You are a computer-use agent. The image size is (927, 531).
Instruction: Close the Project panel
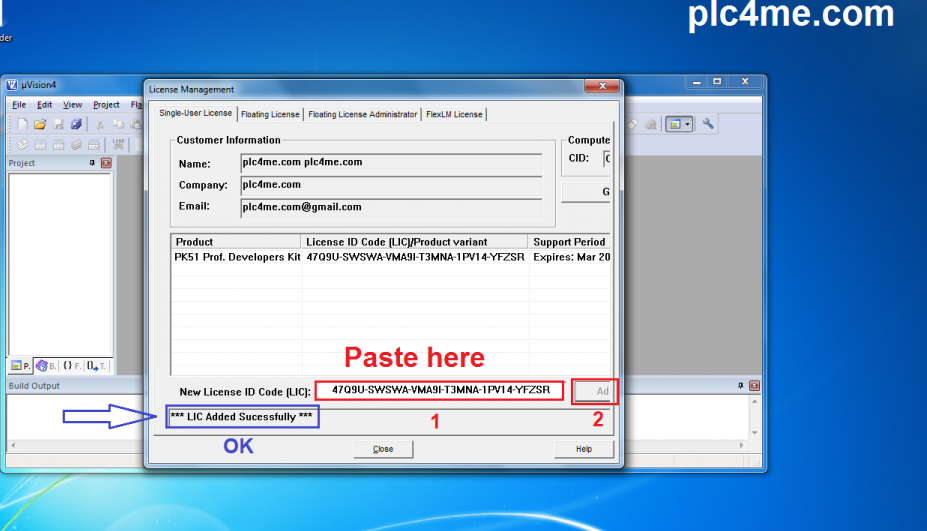coord(107,163)
